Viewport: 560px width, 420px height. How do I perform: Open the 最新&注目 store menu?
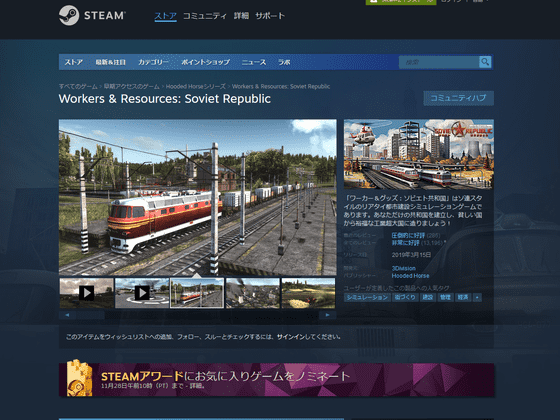pos(110,62)
